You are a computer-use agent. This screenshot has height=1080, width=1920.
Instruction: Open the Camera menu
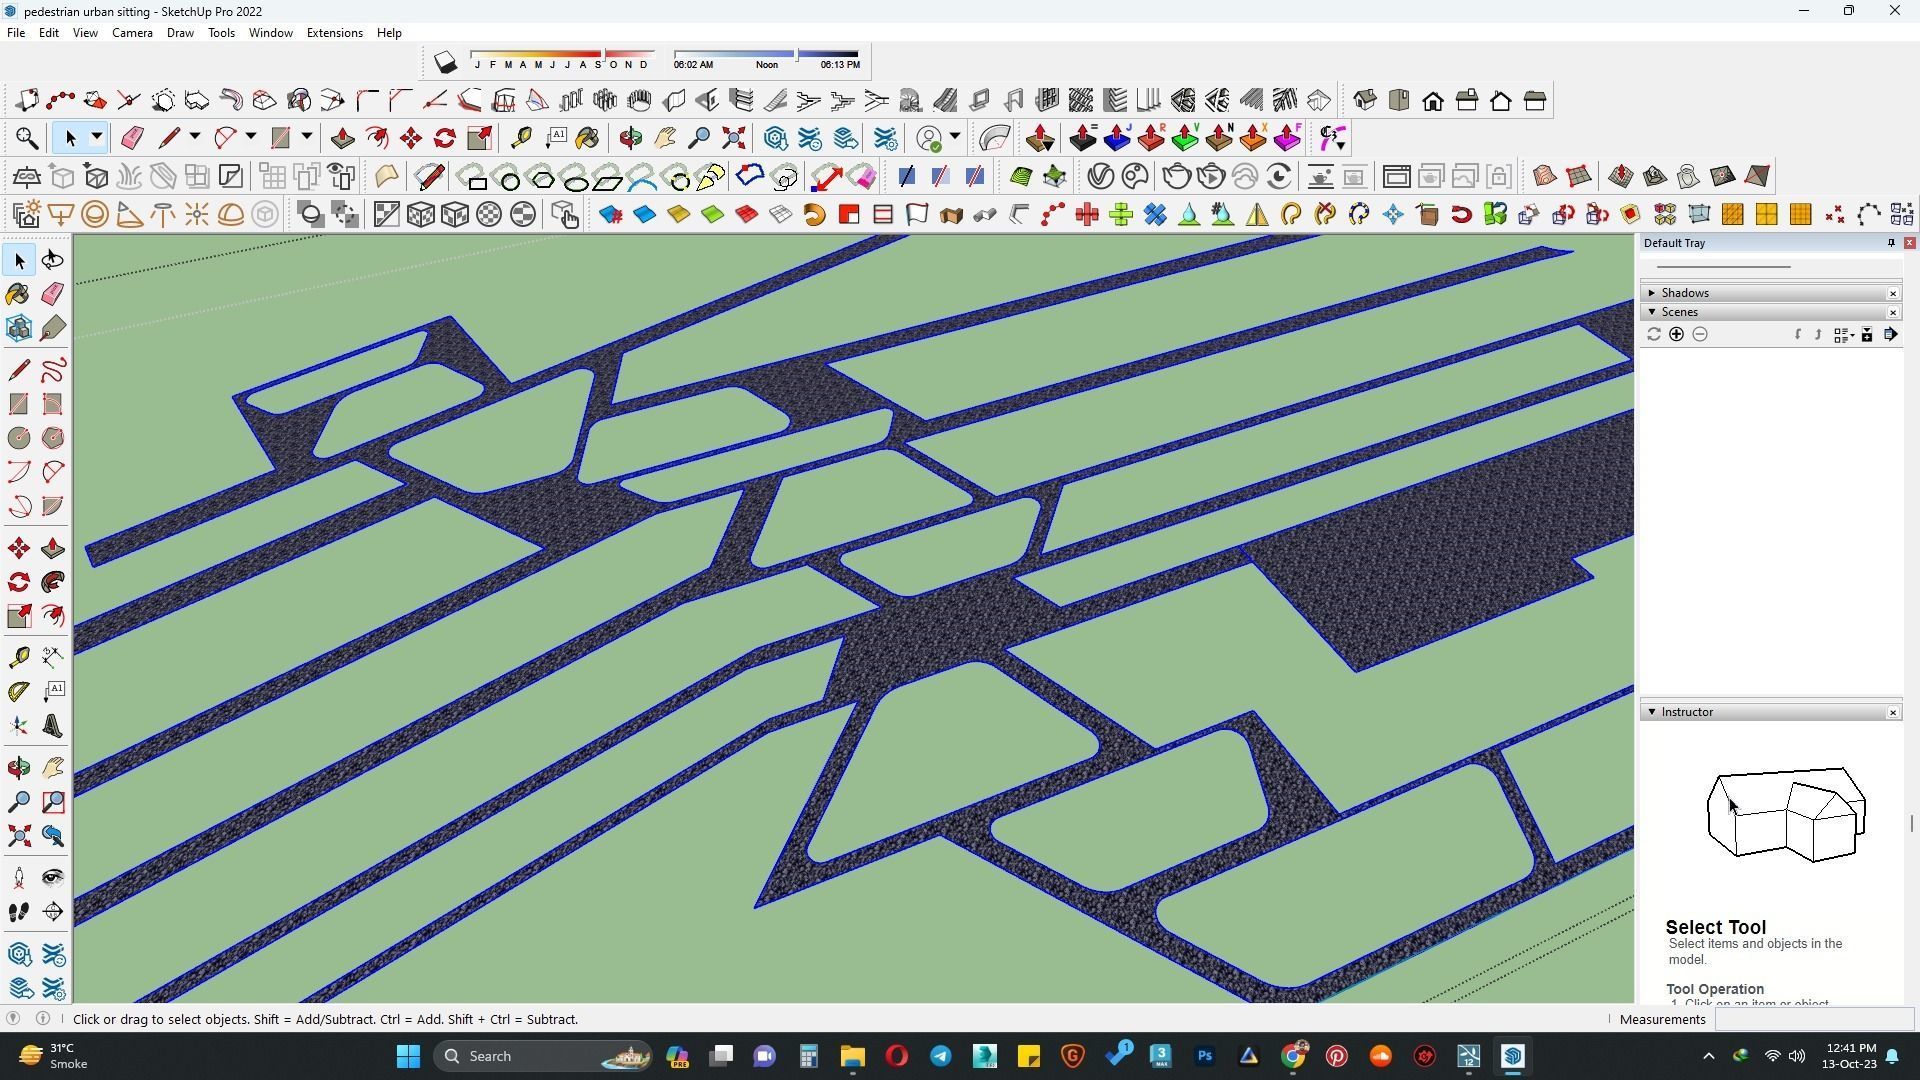pyautogui.click(x=132, y=33)
